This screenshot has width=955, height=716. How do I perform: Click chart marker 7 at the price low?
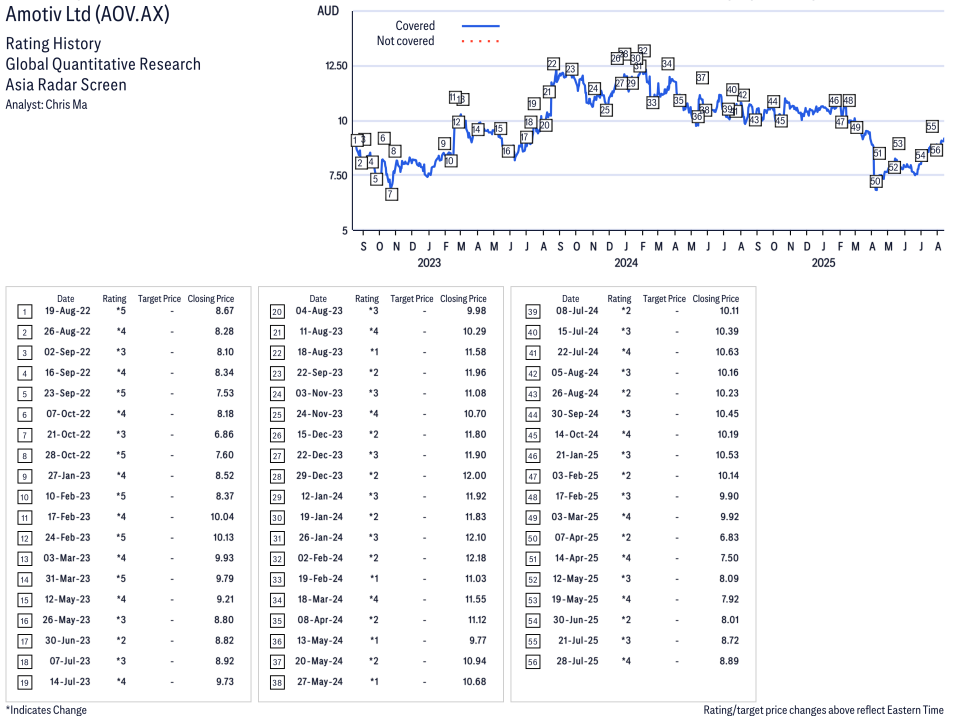pos(391,194)
